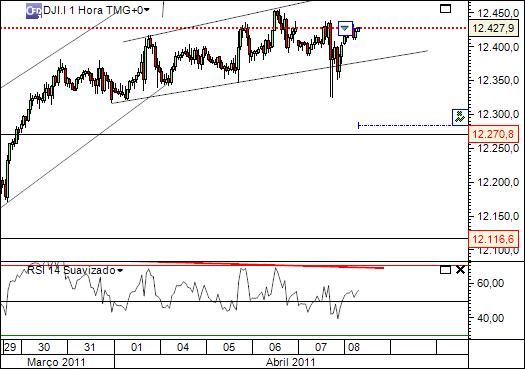Click date 05 on the time axis
The image size is (525, 369).
point(229,347)
